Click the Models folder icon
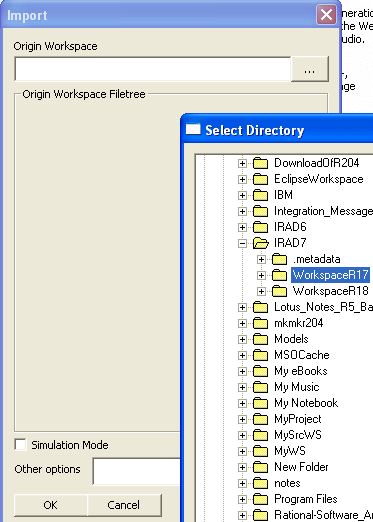The height and width of the screenshot is (522, 373). click(x=260, y=339)
